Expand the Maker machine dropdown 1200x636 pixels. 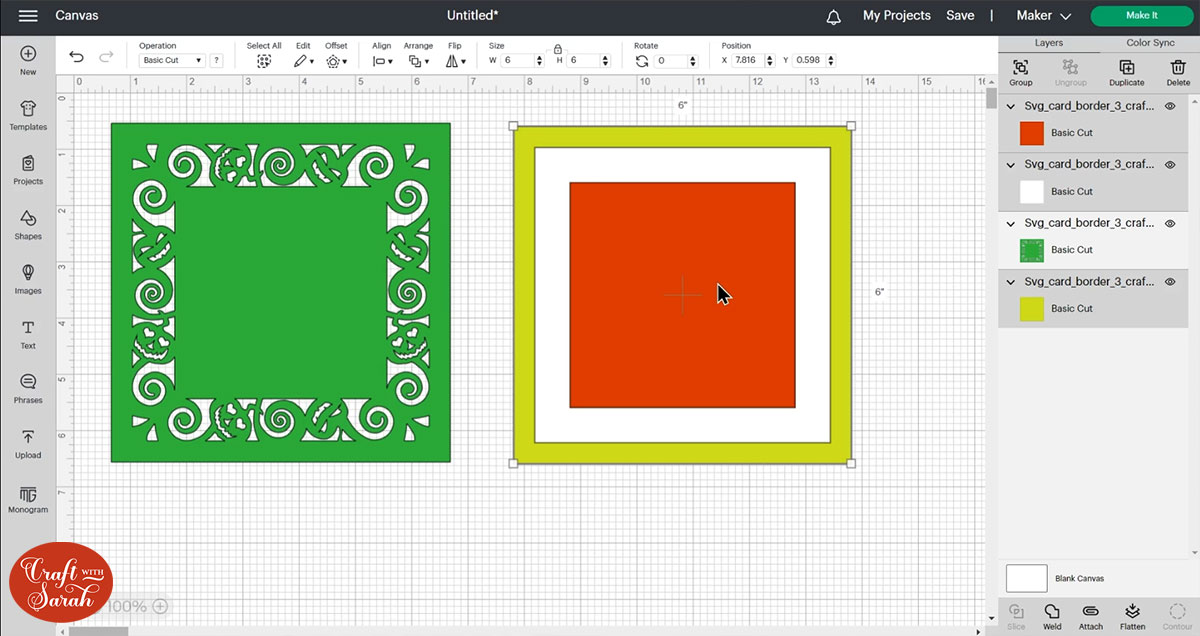coord(1043,16)
